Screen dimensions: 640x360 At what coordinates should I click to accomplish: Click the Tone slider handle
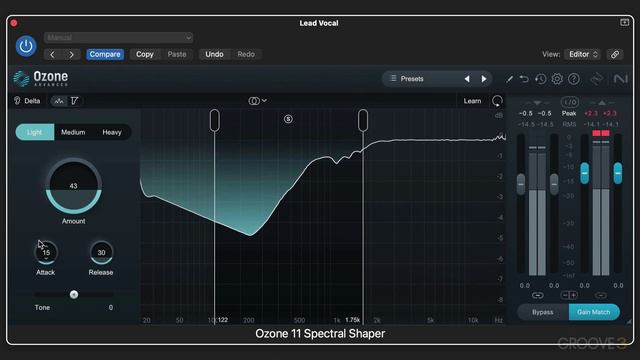pos(74,294)
